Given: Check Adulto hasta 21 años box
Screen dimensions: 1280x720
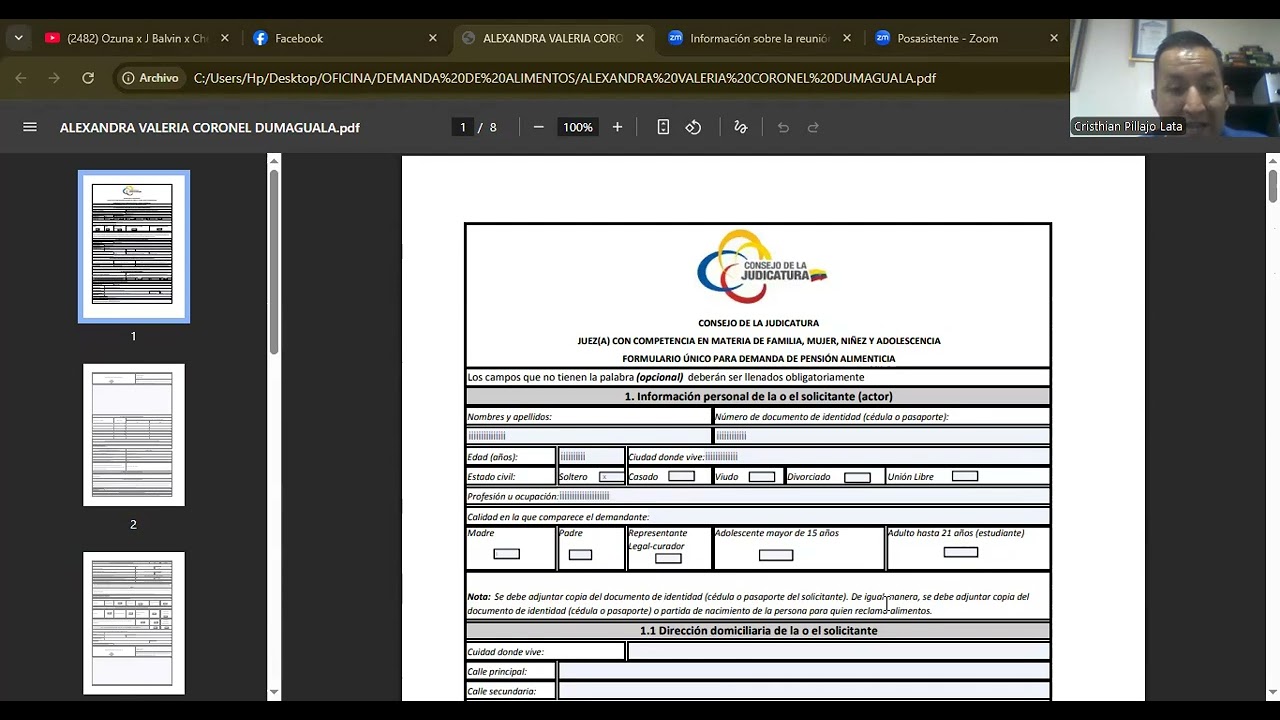Looking at the screenshot, I should (961, 552).
